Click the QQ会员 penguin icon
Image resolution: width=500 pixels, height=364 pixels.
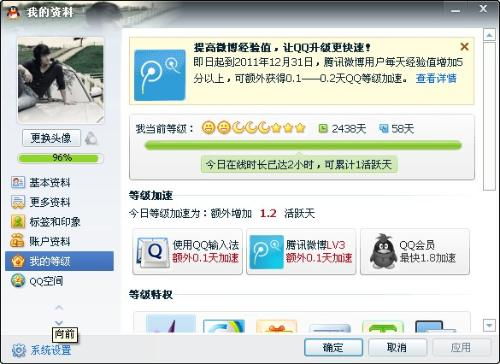(383, 251)
